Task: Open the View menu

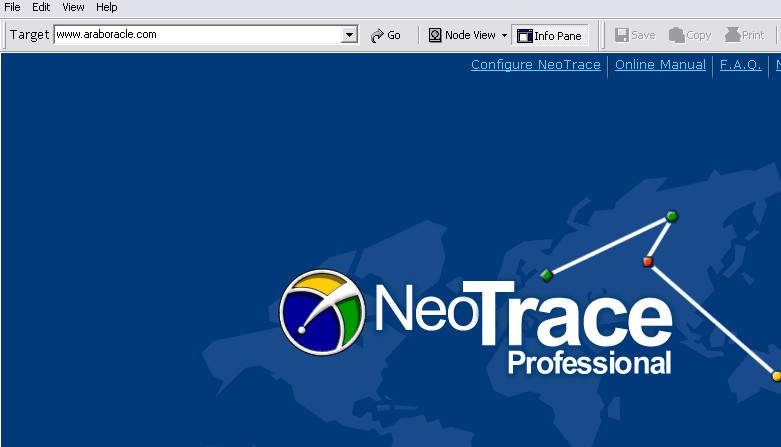Action: tap(73, 7)
